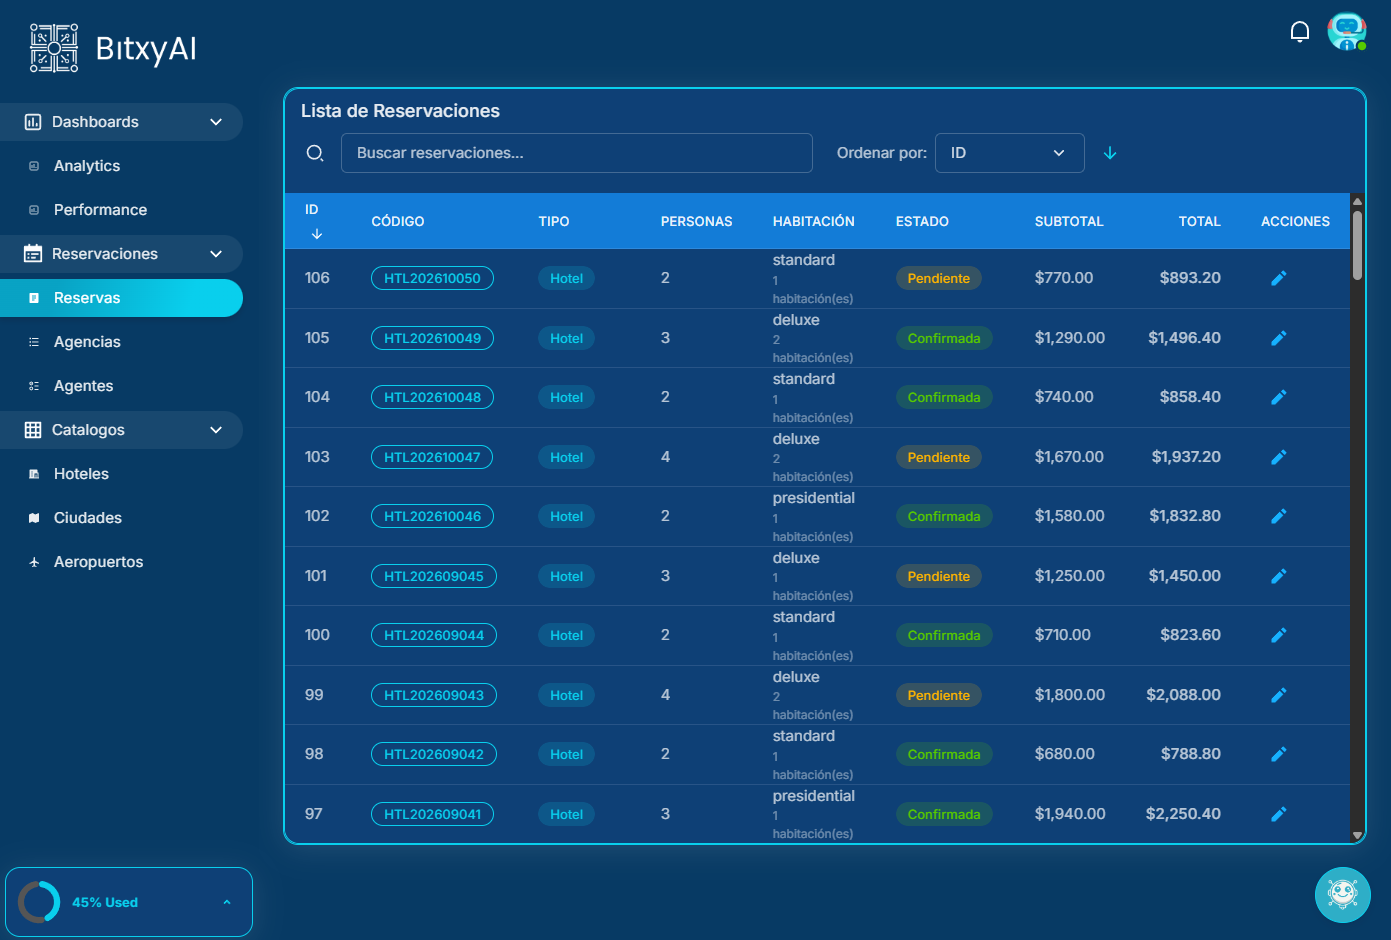Screen dimensions: 1391x940
Task: Click edit pencil for reservation 106
Action: (x=1278, y=279)
